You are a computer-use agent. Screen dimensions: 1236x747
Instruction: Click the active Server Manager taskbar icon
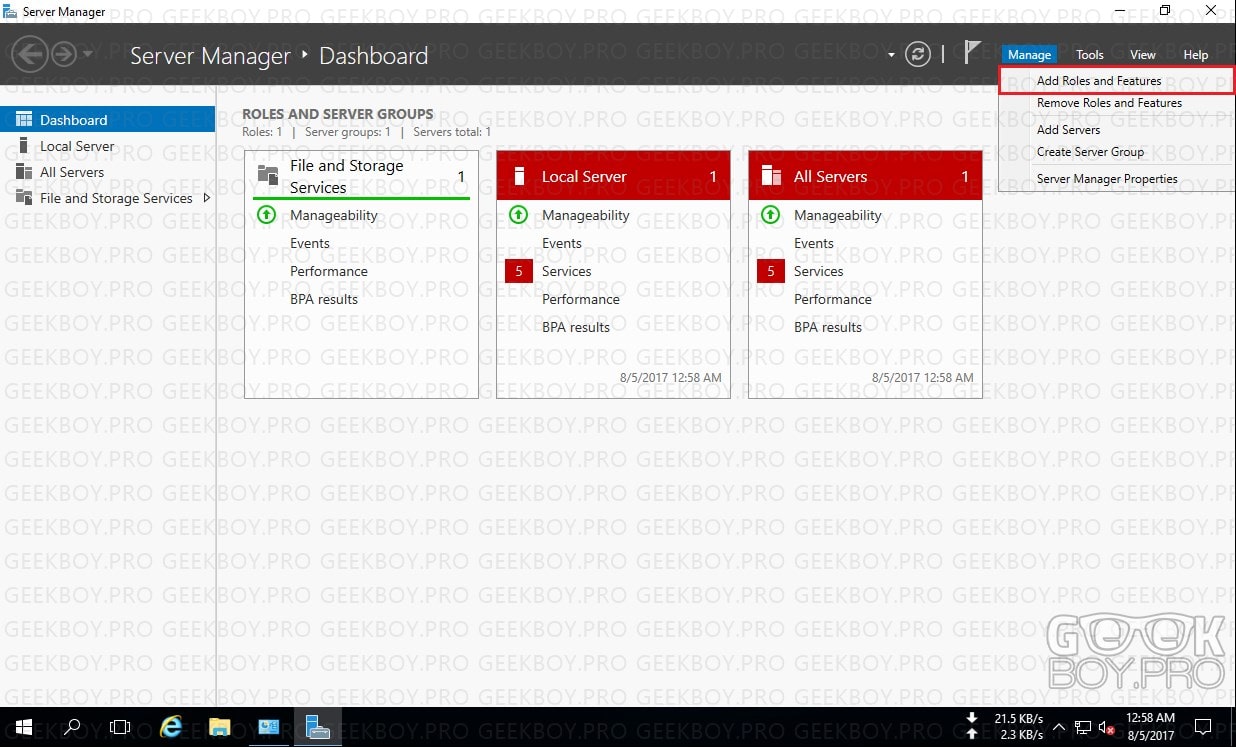pos(318,727)
